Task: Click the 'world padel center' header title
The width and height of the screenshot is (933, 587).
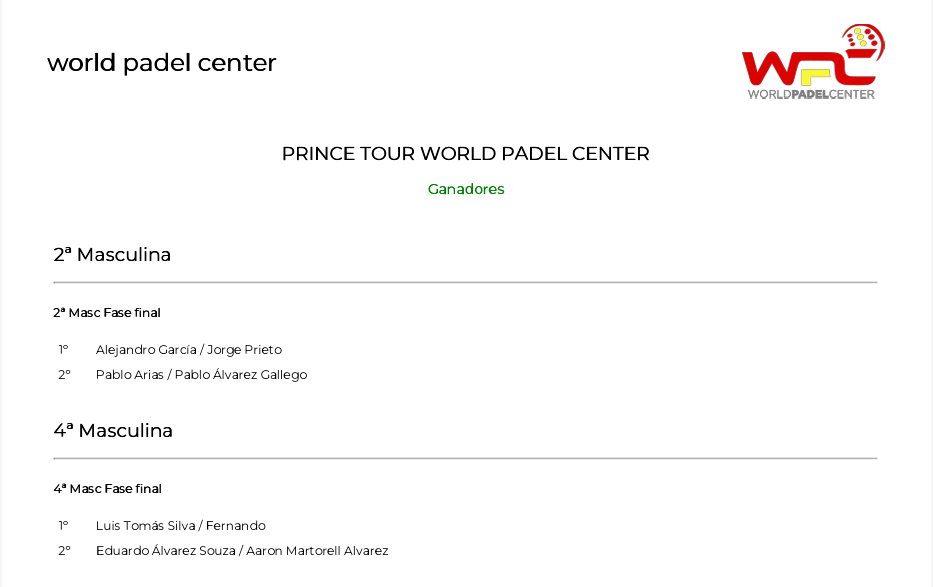Action: pos(162,62)
